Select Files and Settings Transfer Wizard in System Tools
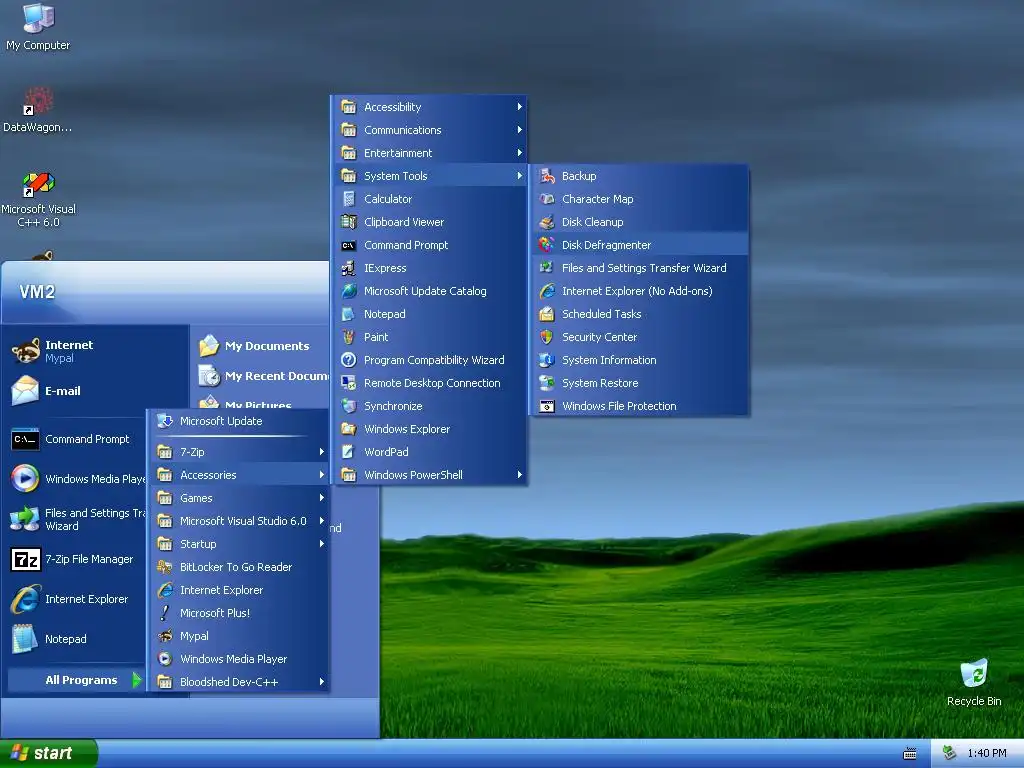The width and height of the screenshot is (1024, 768). click(x=639, y=268)
